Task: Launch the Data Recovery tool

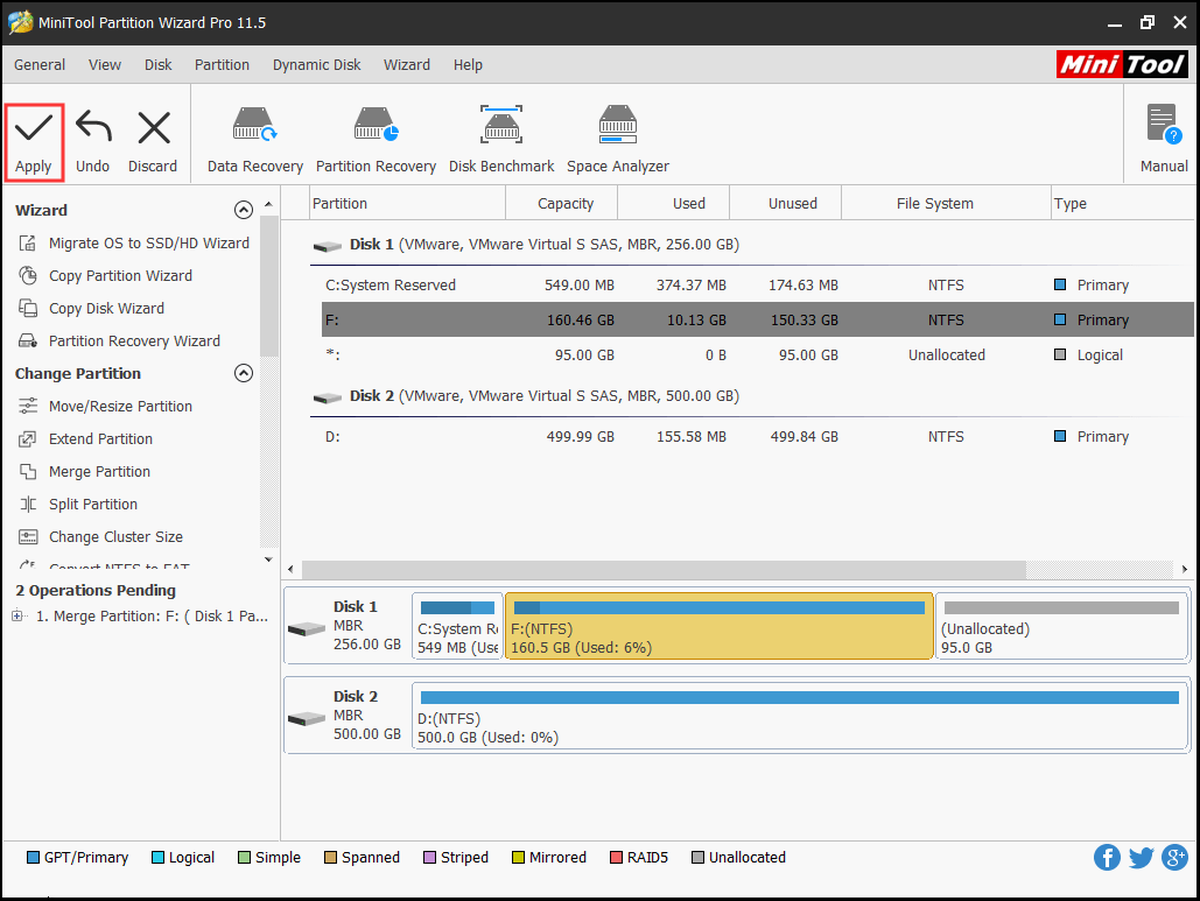Action: click(x=255, y=140)
